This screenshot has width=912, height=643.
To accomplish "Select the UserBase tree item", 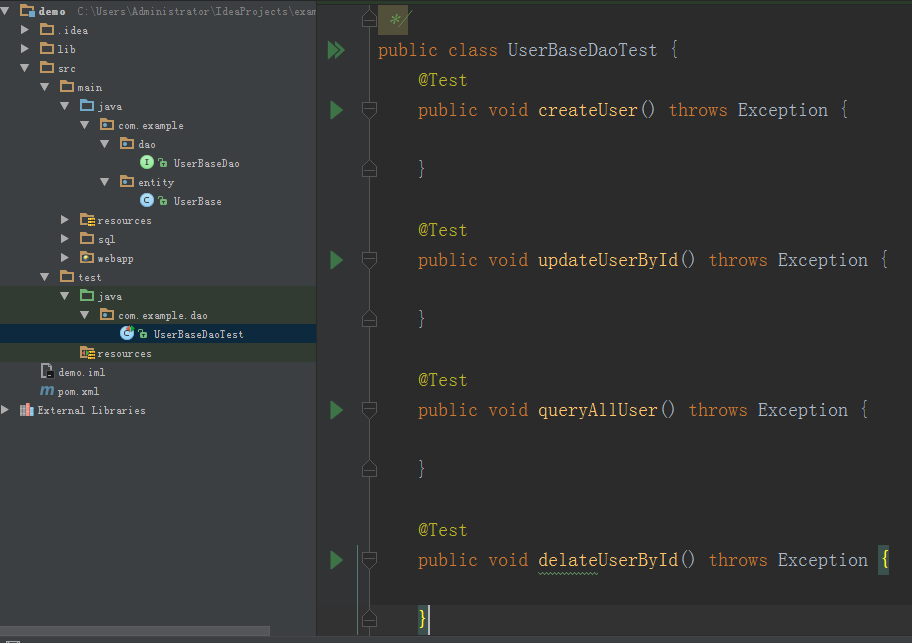I will click(197, 201).
